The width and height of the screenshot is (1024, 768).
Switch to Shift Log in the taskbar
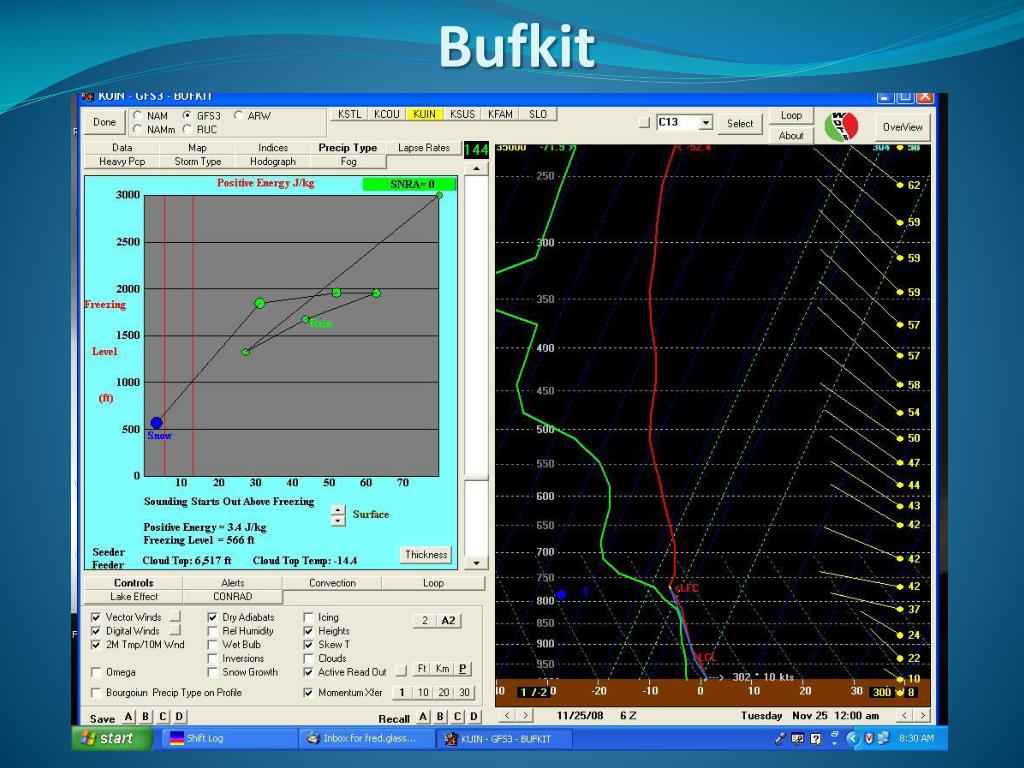[228, 739]
